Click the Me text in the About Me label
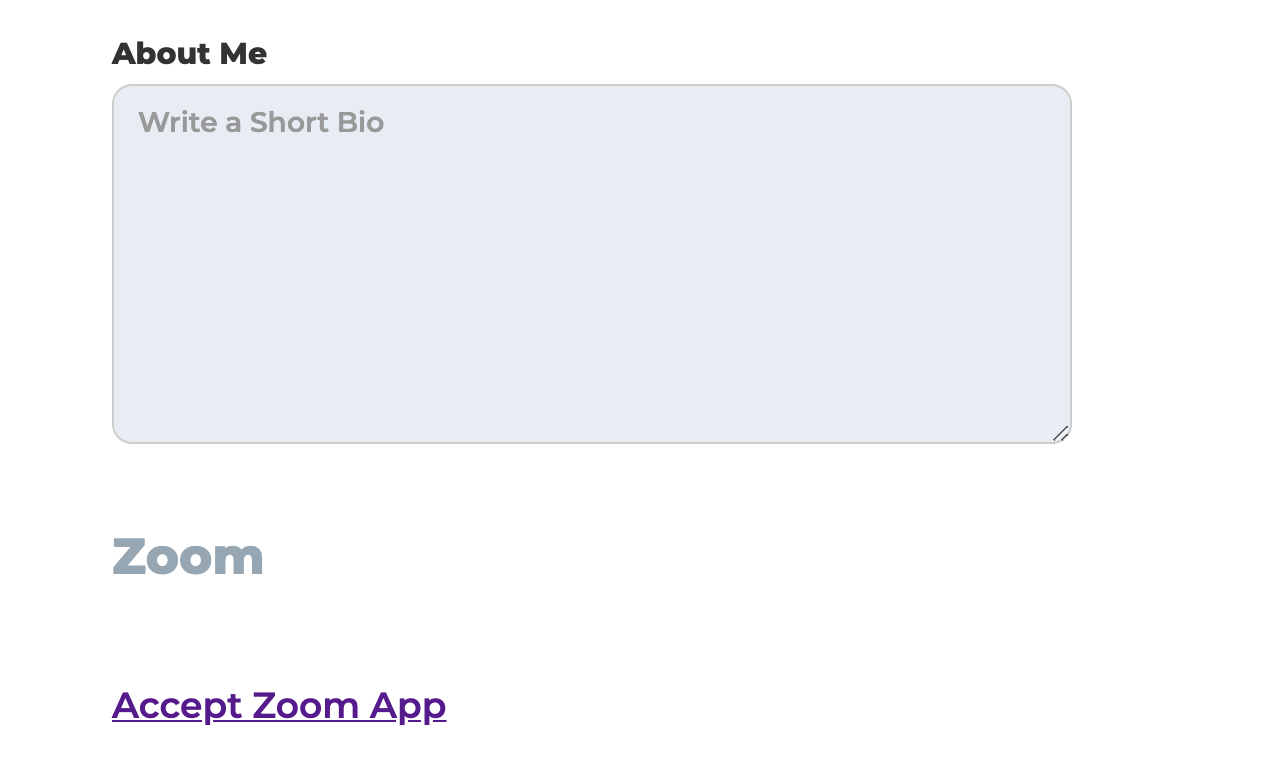The width and height of the screenshot is (1274, 768). [243, 54]
